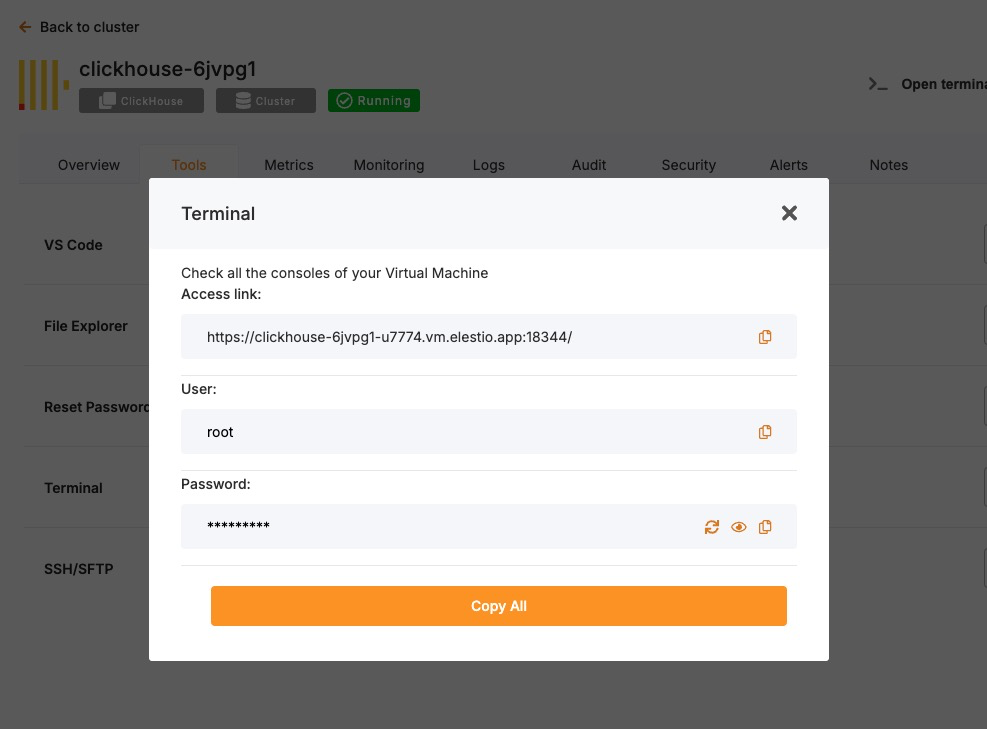Switch to the Overview tab
The height and width of the screenshot is (729, 987).
coord(89,165)
